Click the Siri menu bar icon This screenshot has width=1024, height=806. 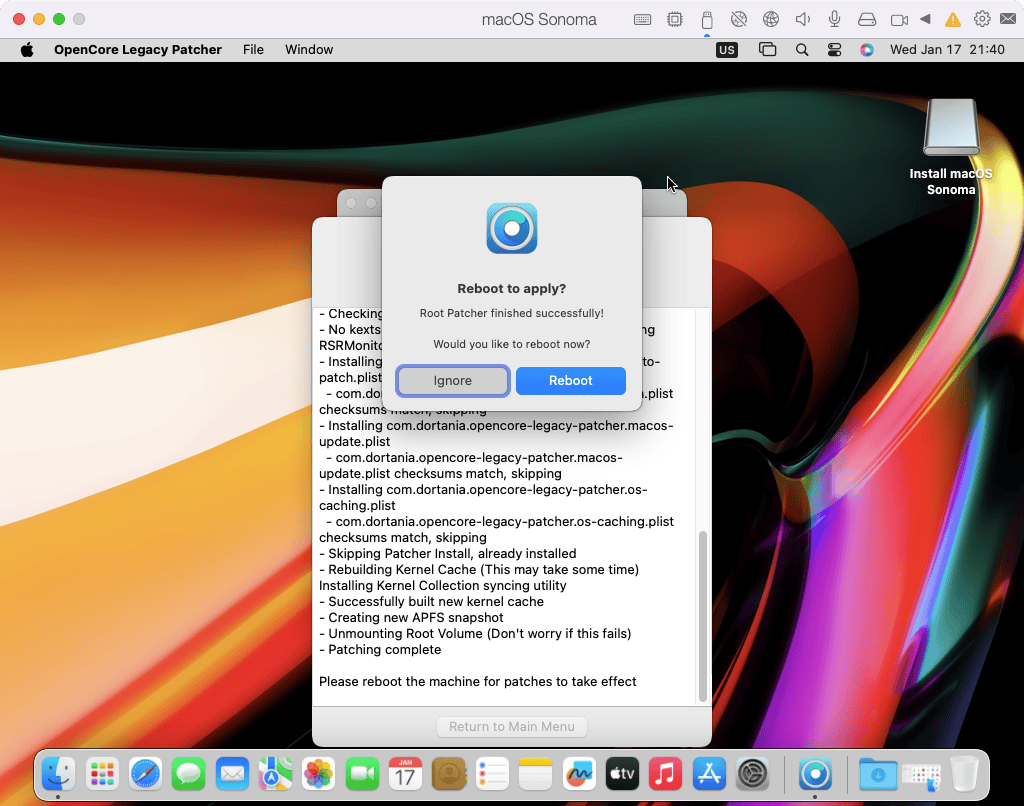[866, 49]
